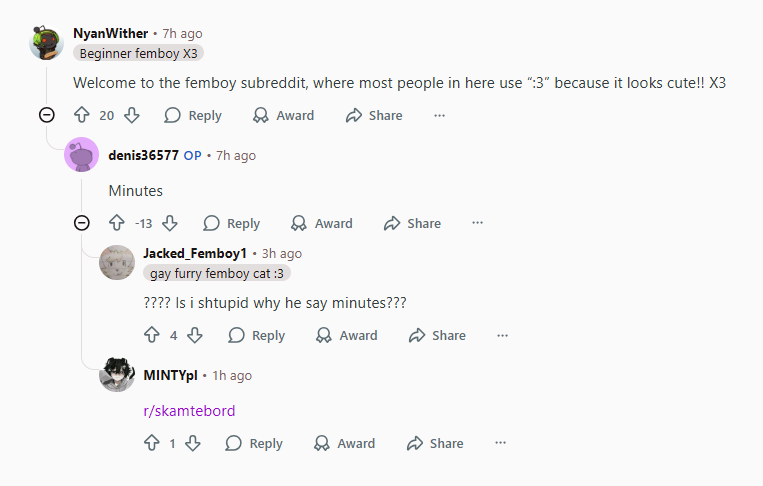Open more options on denis36577's comment

(x=477, y=223)
